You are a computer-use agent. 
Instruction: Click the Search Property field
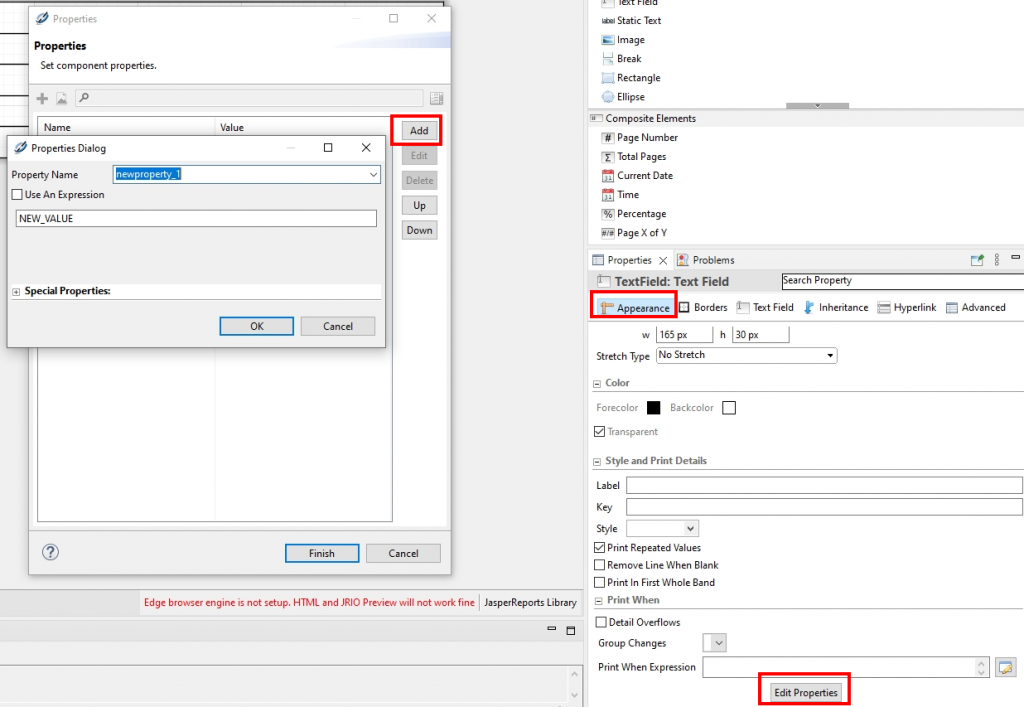point(903,281)
